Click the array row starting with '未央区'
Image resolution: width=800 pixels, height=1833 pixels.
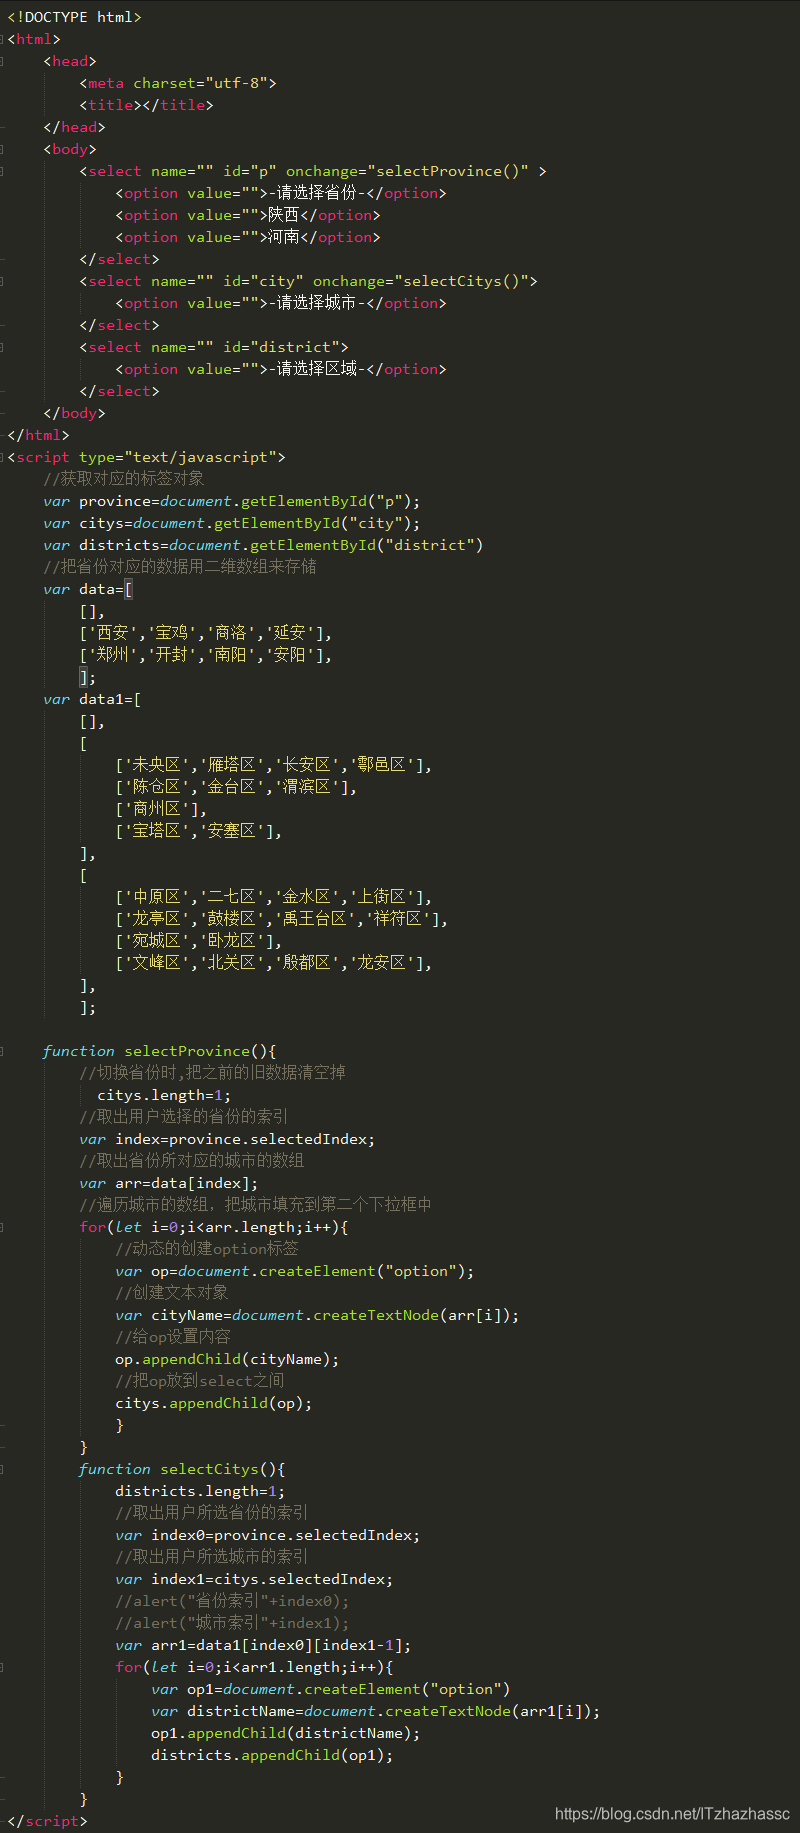[x=273, y=765]
